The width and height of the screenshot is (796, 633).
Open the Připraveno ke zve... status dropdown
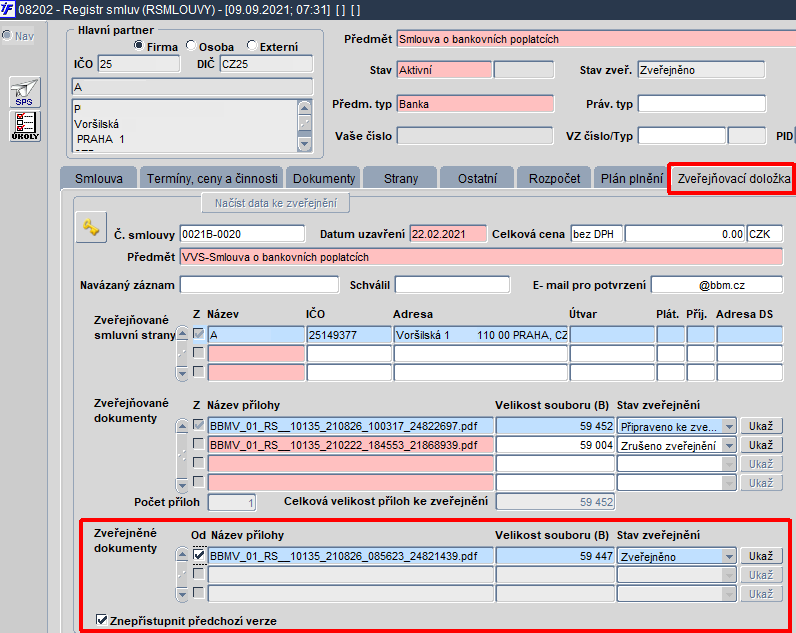coord(729,426)
